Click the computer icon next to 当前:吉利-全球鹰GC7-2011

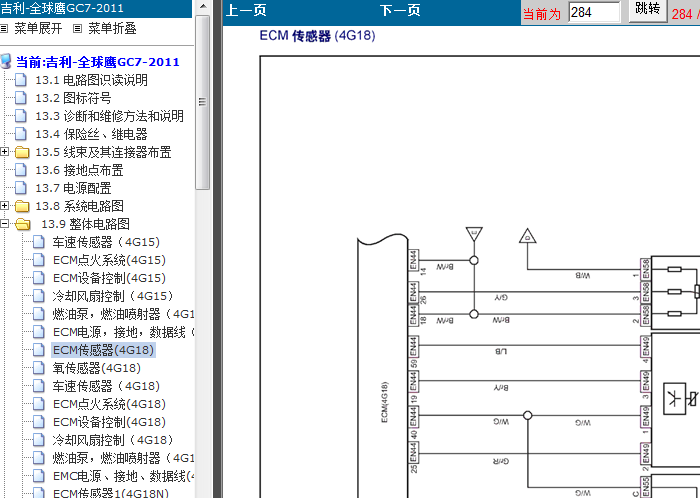6,62
